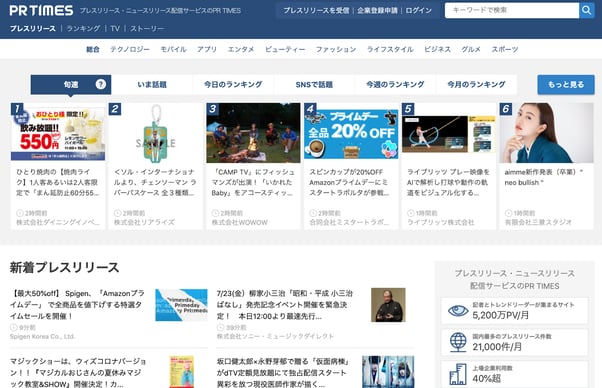The height and width of the screenshot is (388, 602).
Task: Select テクノロジー category
Action: click(130, 49)
